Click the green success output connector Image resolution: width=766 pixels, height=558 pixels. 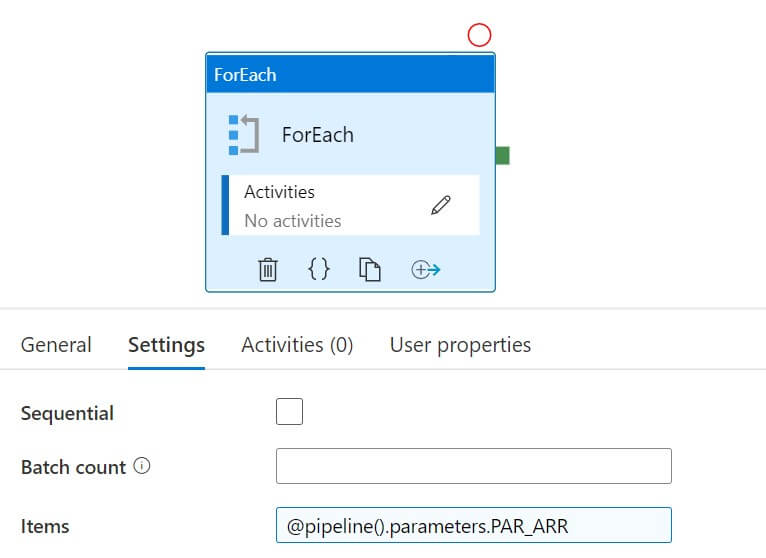pos(502,155)
